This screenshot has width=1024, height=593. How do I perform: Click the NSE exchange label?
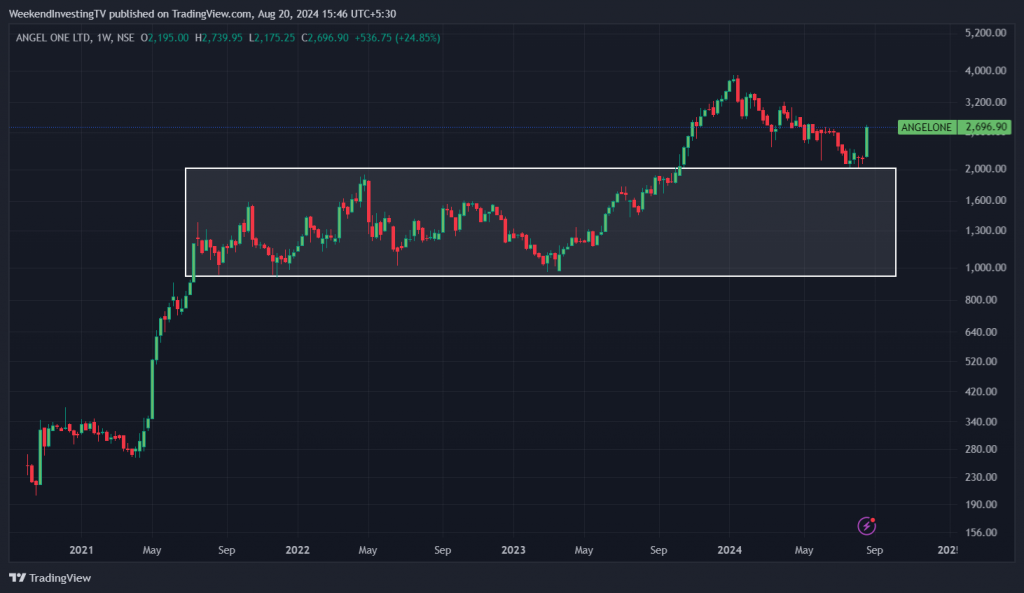point(127,38)
